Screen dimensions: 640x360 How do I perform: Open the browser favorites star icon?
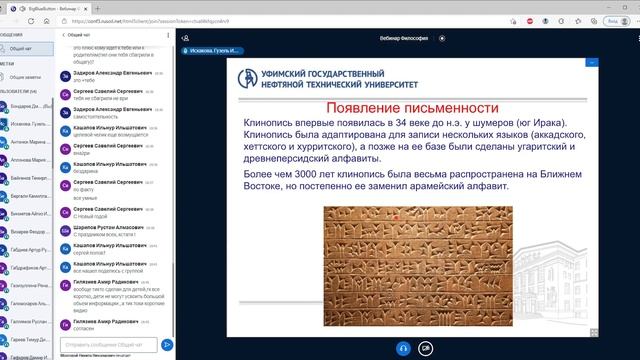pos(578,21)
